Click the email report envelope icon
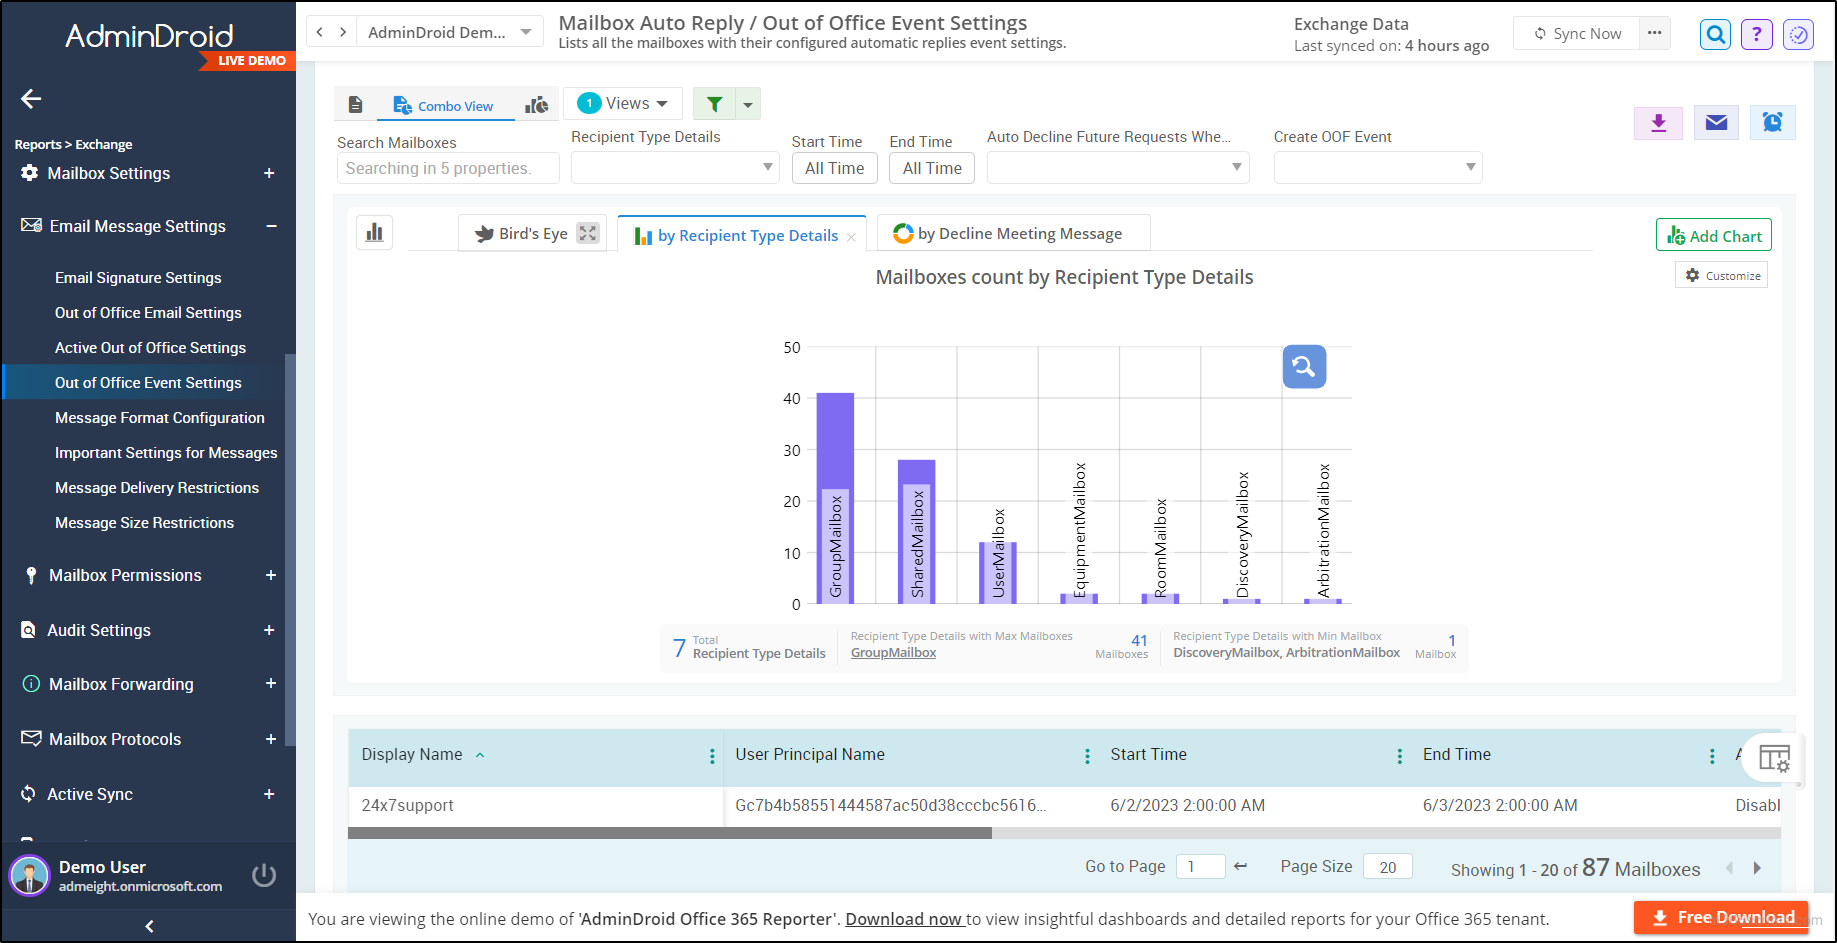The width and height of the screenshot is (1837, 943). pyautogui.click(x=1716, y=123)
